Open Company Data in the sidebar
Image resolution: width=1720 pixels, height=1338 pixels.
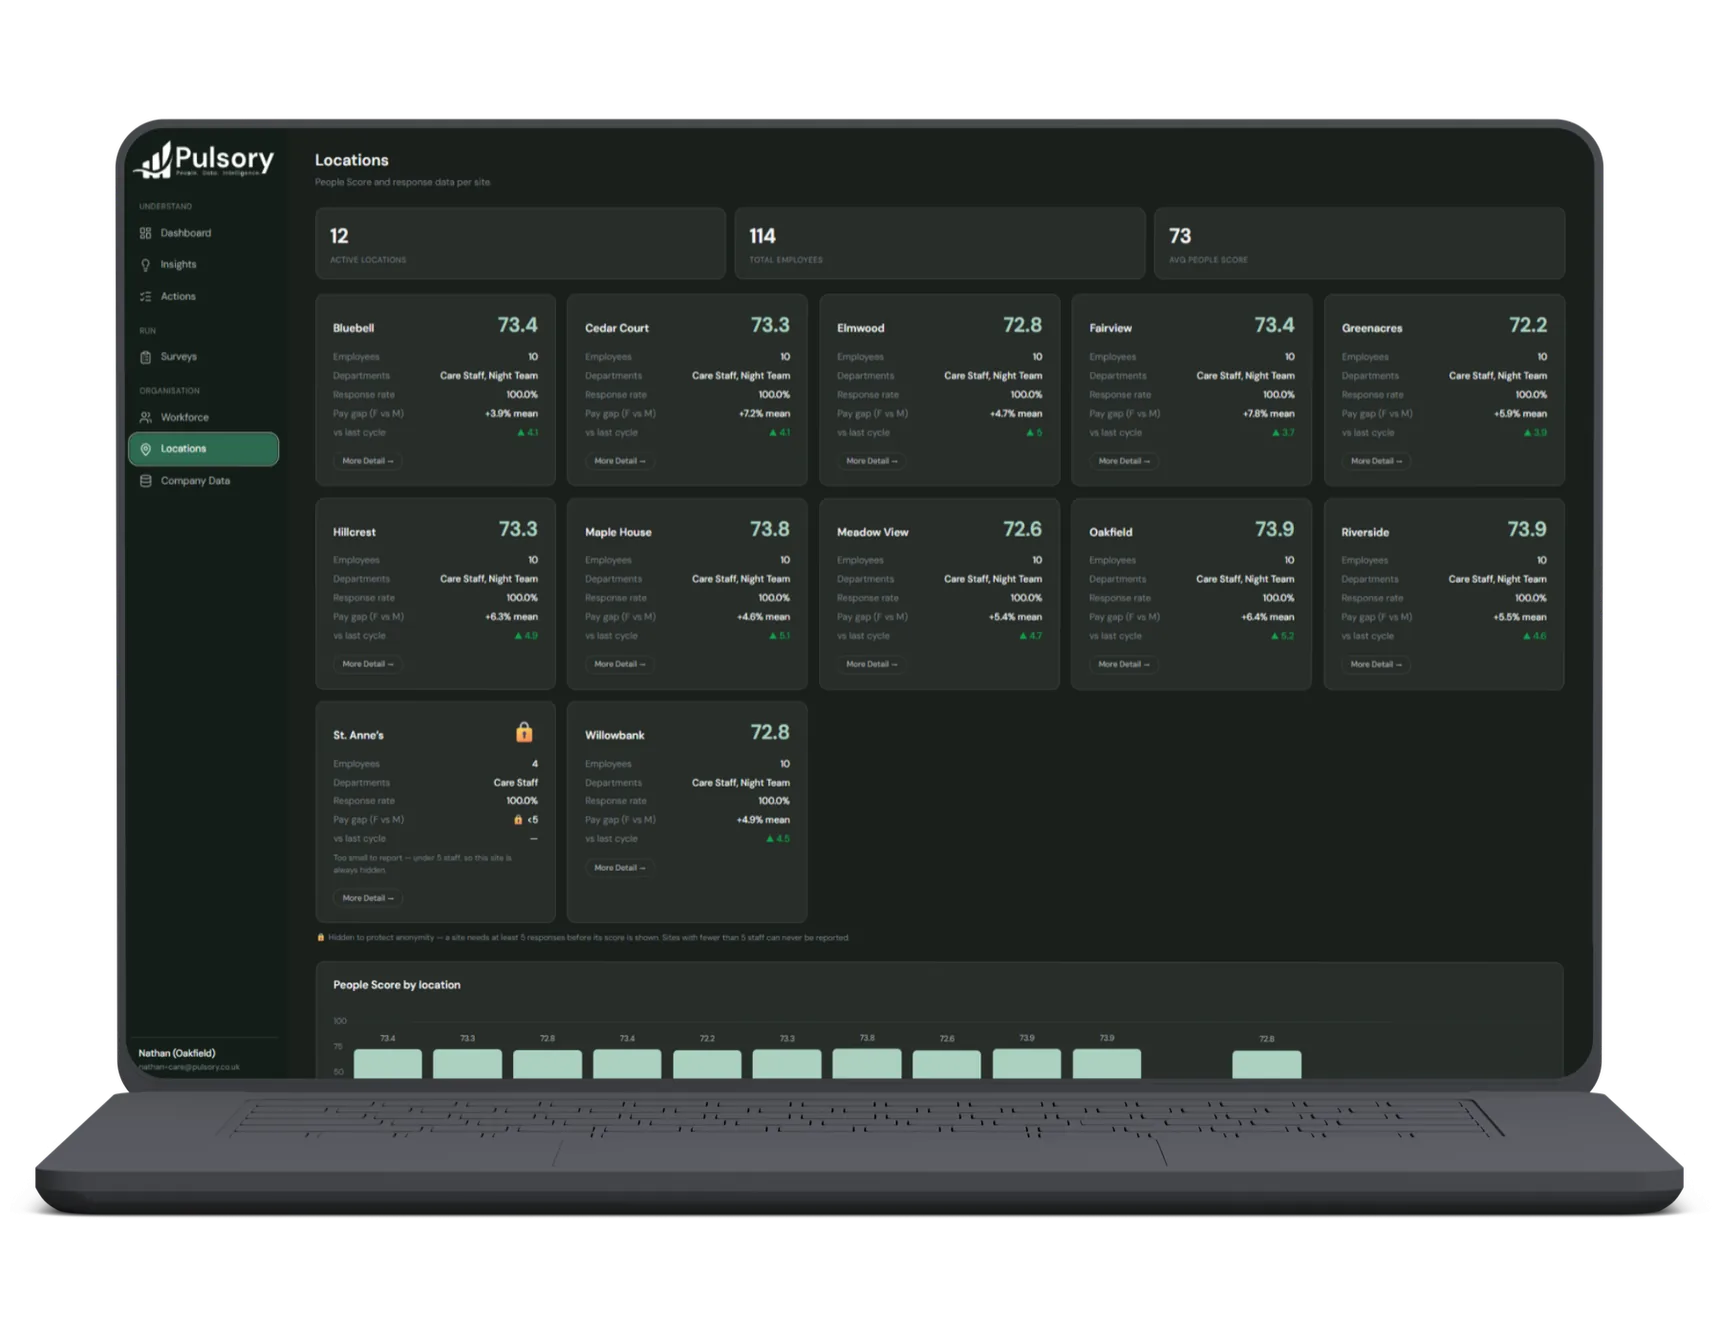(x=204, y=481)
